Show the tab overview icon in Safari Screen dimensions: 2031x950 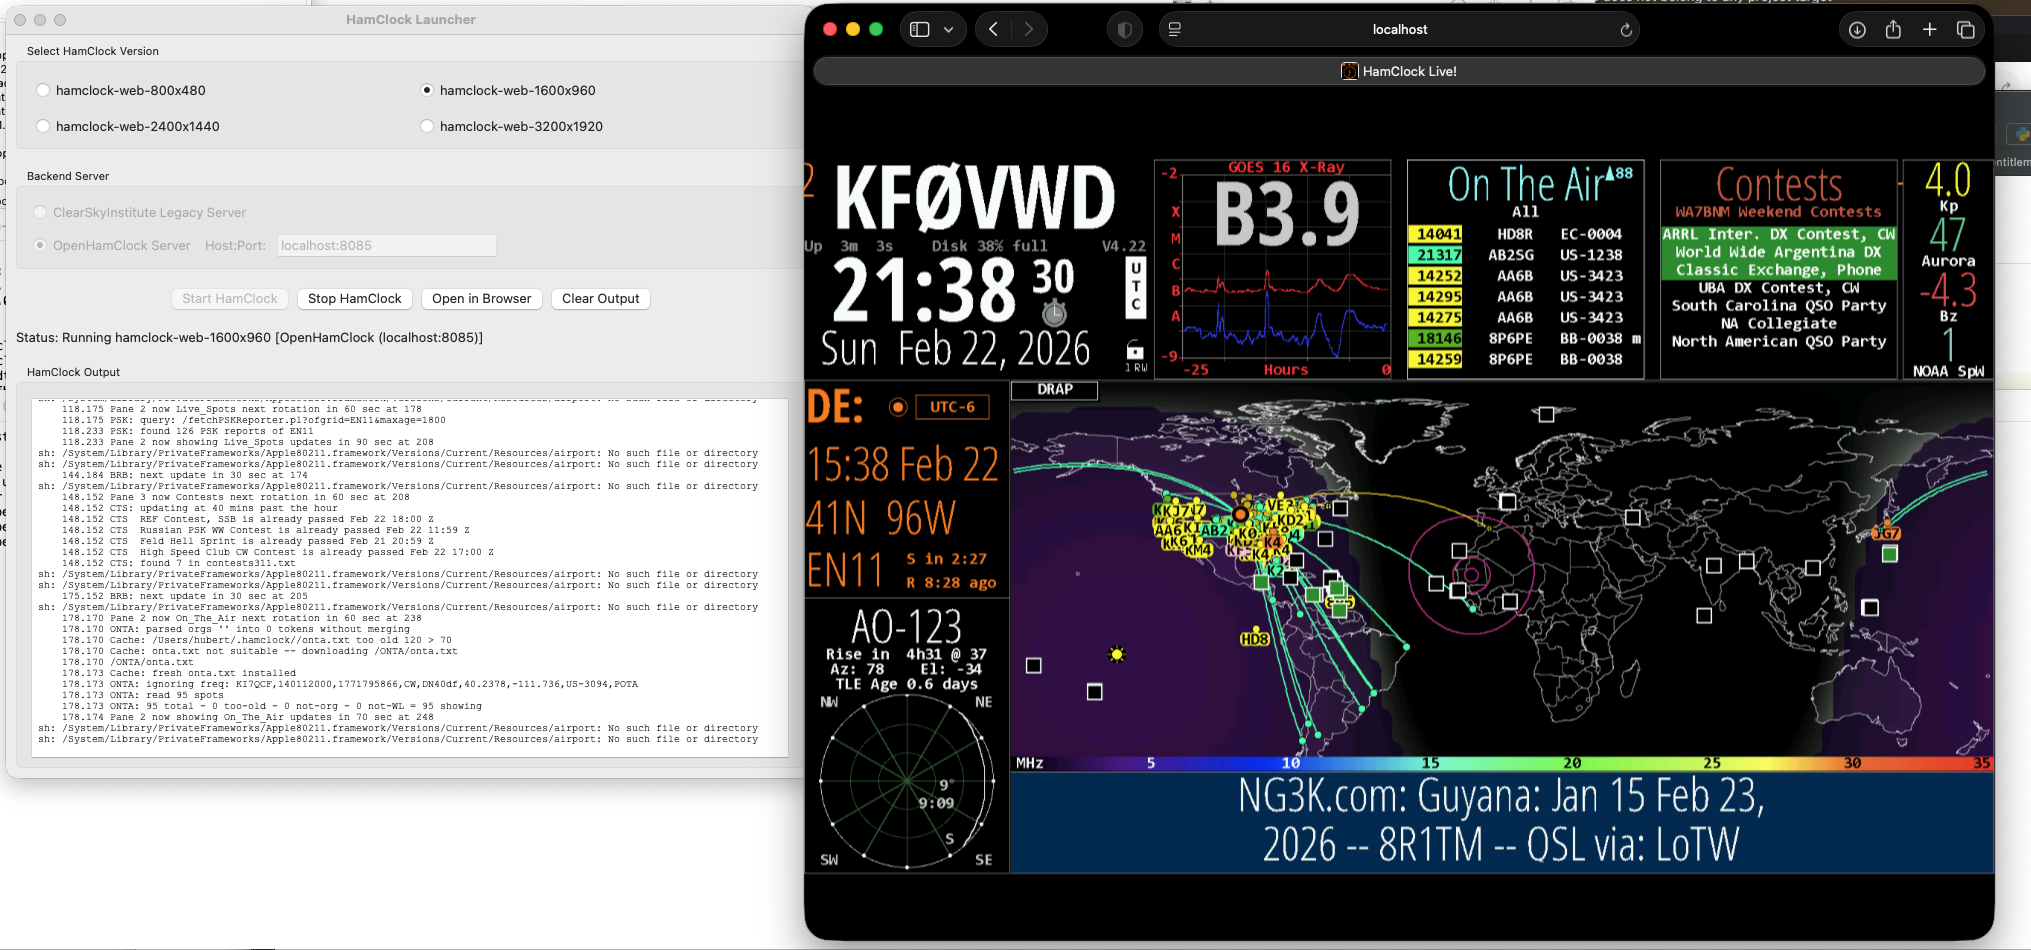pos(1965,30)
